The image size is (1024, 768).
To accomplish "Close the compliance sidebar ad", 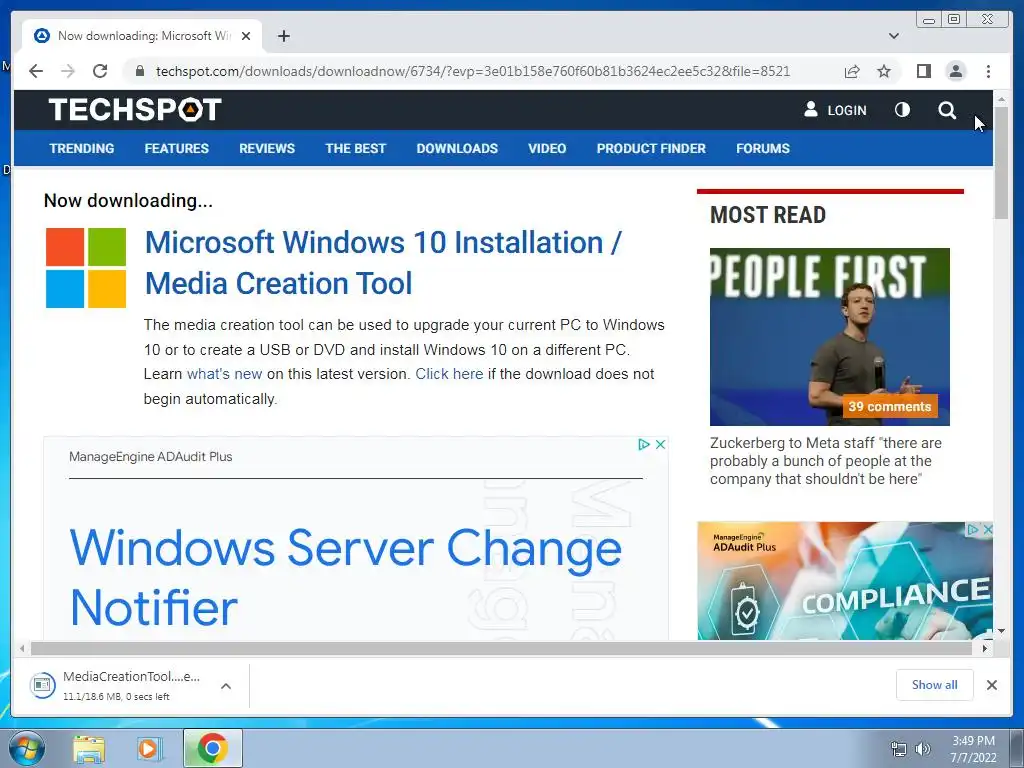I will click(x=987, y=530).
